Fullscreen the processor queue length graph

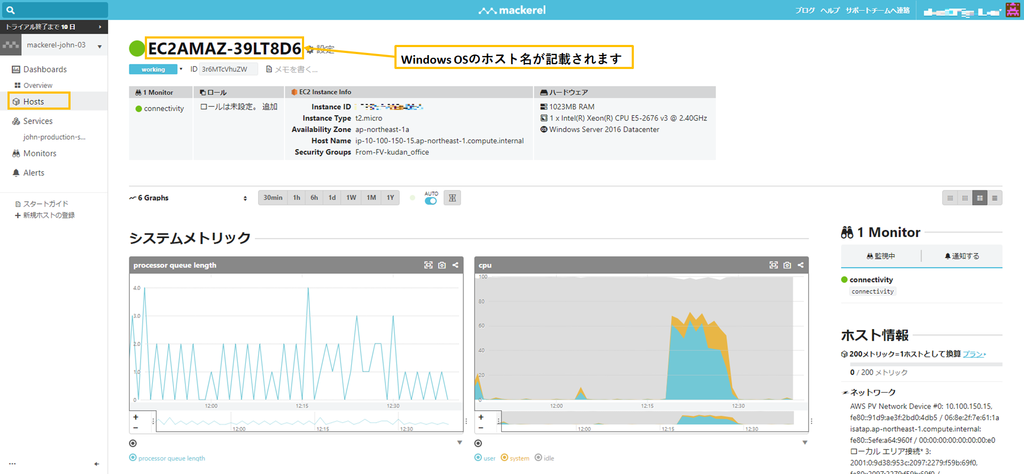tap(428, 265)
